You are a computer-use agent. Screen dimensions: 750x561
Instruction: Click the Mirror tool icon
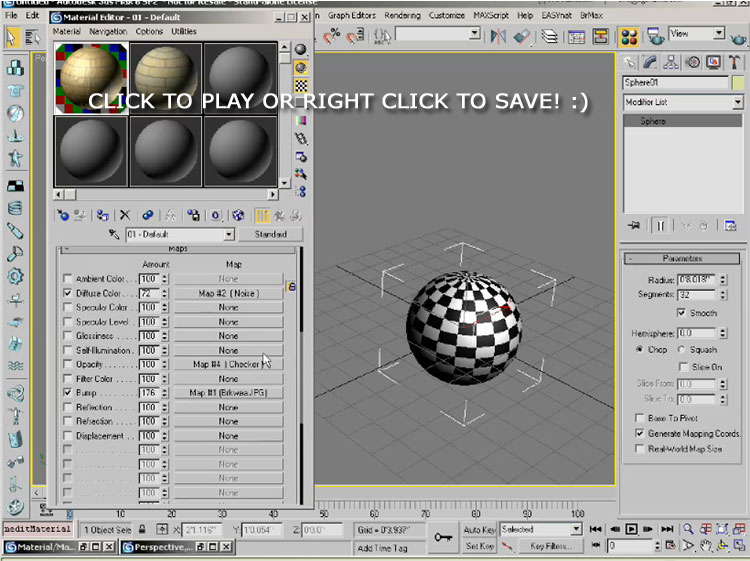pos(495,37)
